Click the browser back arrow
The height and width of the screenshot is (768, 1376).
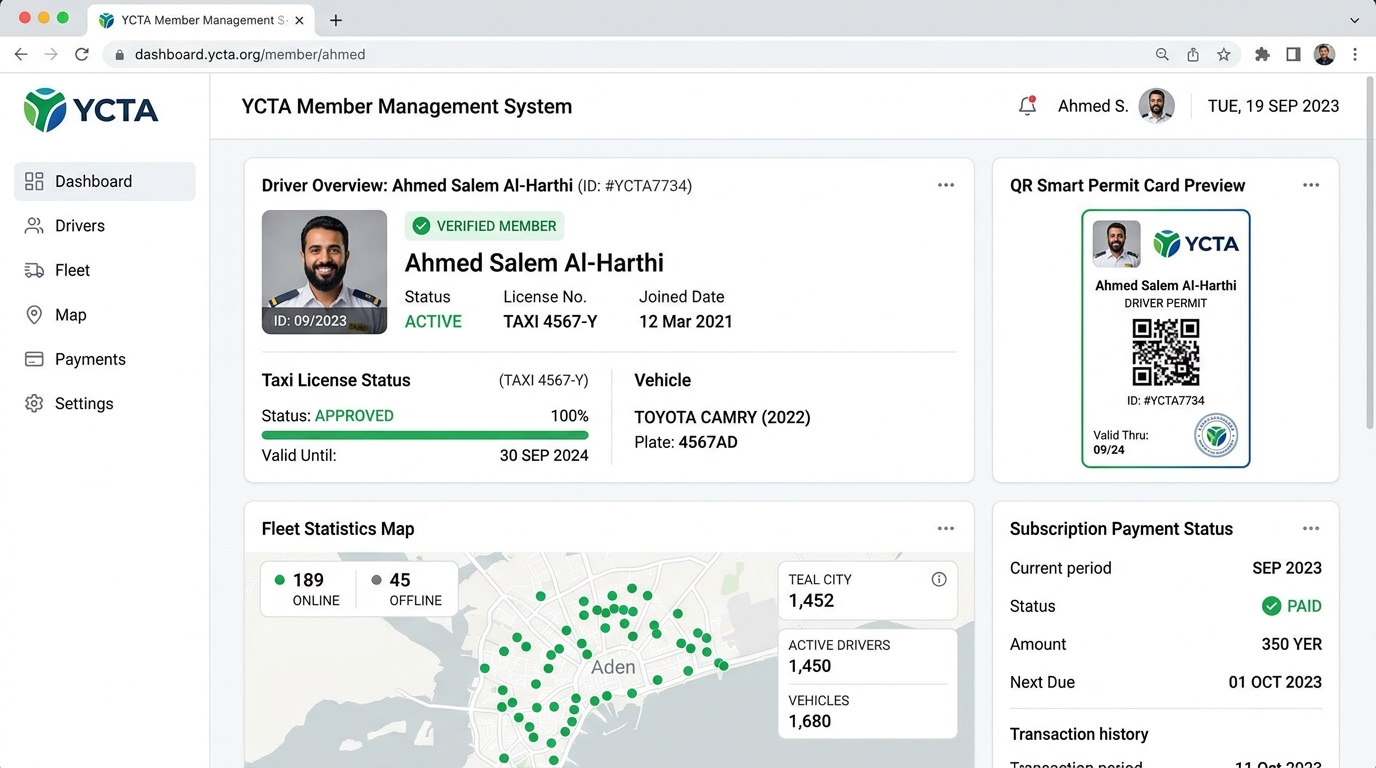click(x=21, y=54)
